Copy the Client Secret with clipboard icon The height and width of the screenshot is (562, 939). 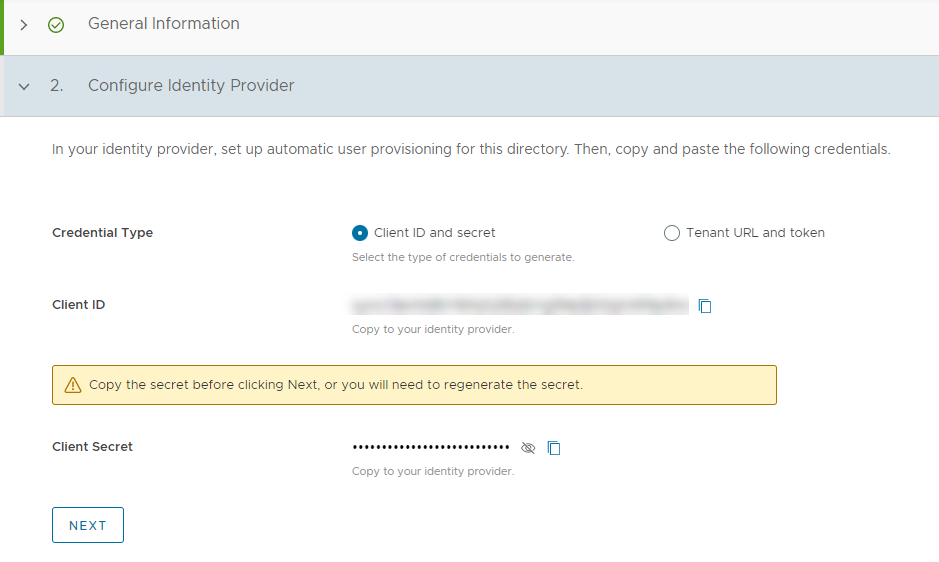tap(554, 448)
